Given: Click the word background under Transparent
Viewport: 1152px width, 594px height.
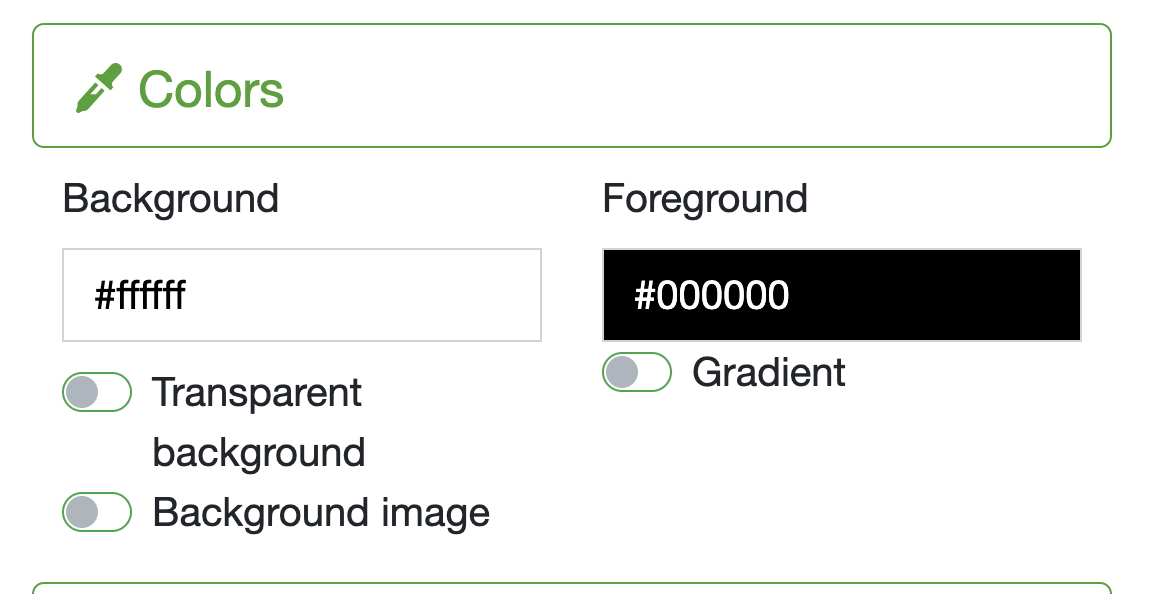Looking at the screenshot, I should 259,453.
